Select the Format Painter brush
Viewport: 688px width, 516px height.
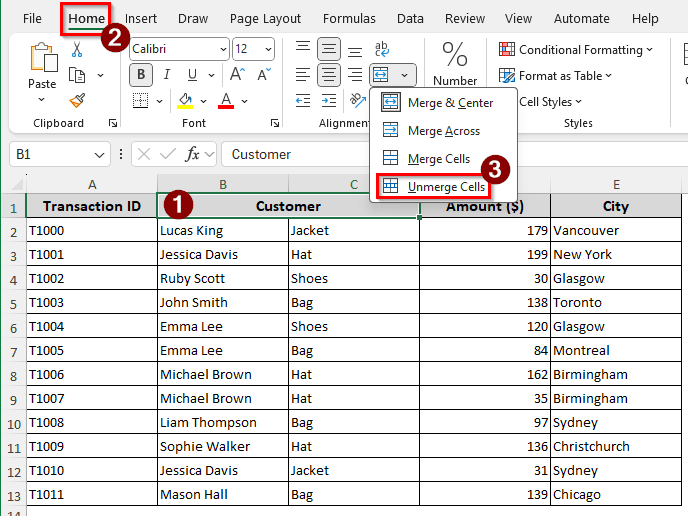(77, 100)
